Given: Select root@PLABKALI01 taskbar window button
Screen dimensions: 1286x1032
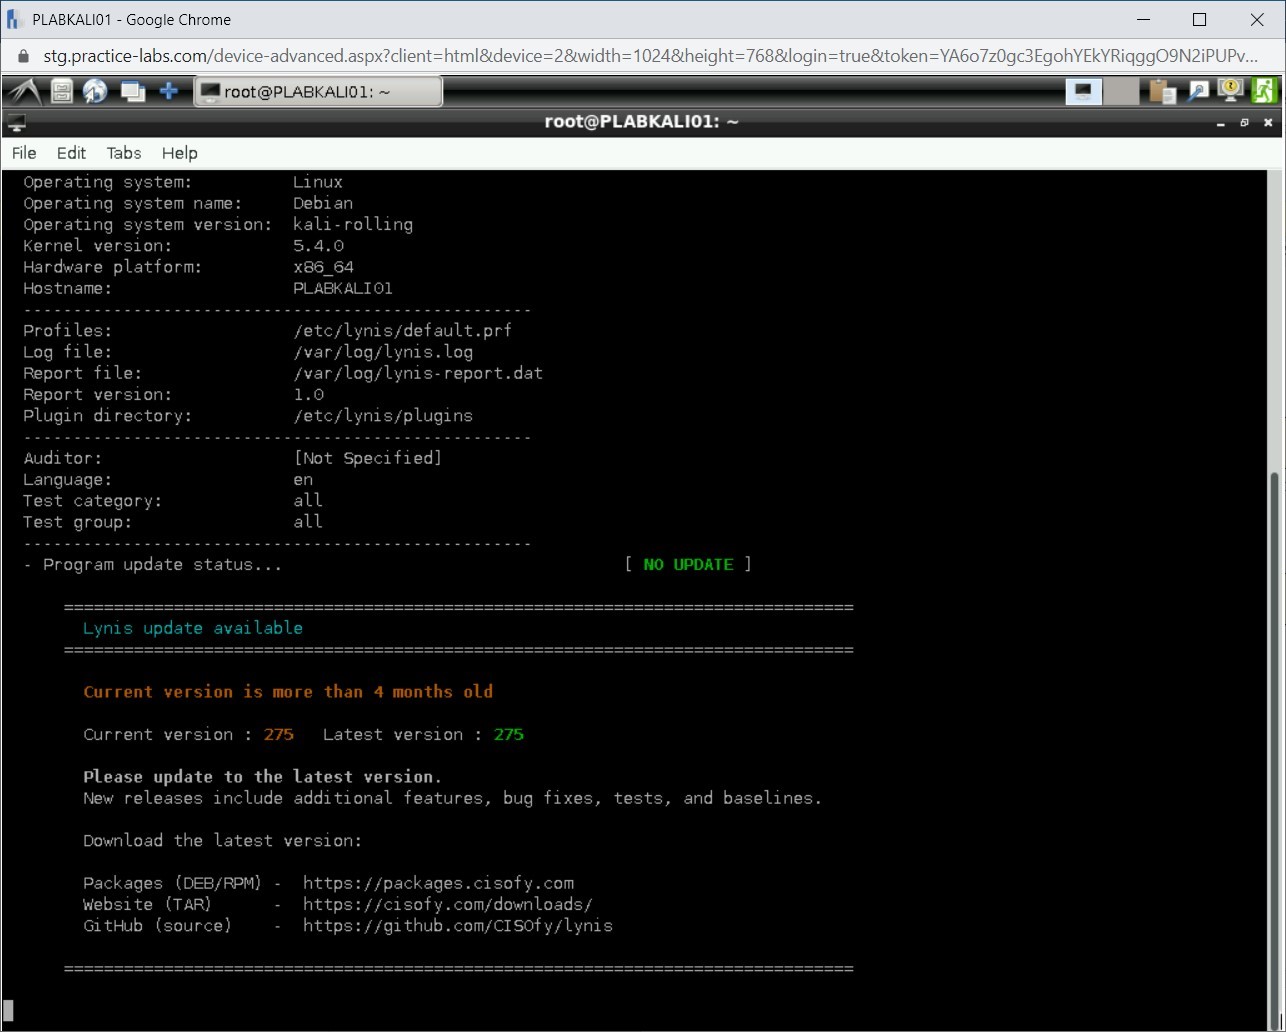Looking at the screenshot, I should tap(317, 92).
